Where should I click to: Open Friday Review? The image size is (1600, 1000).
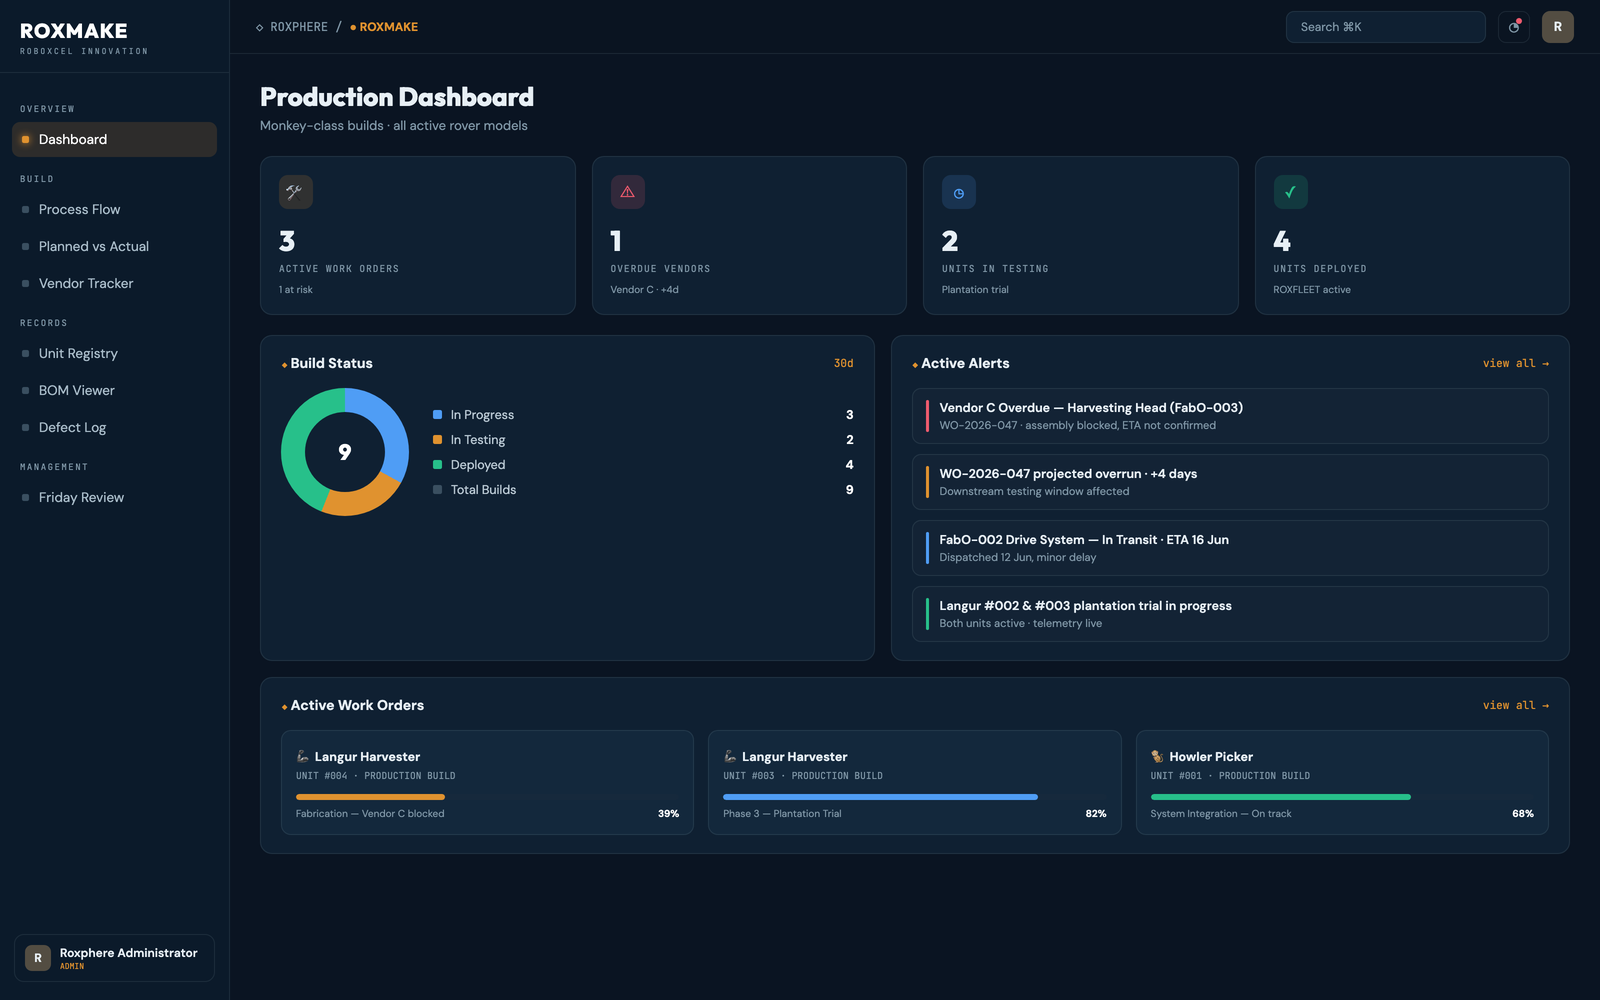pos(114,497)
